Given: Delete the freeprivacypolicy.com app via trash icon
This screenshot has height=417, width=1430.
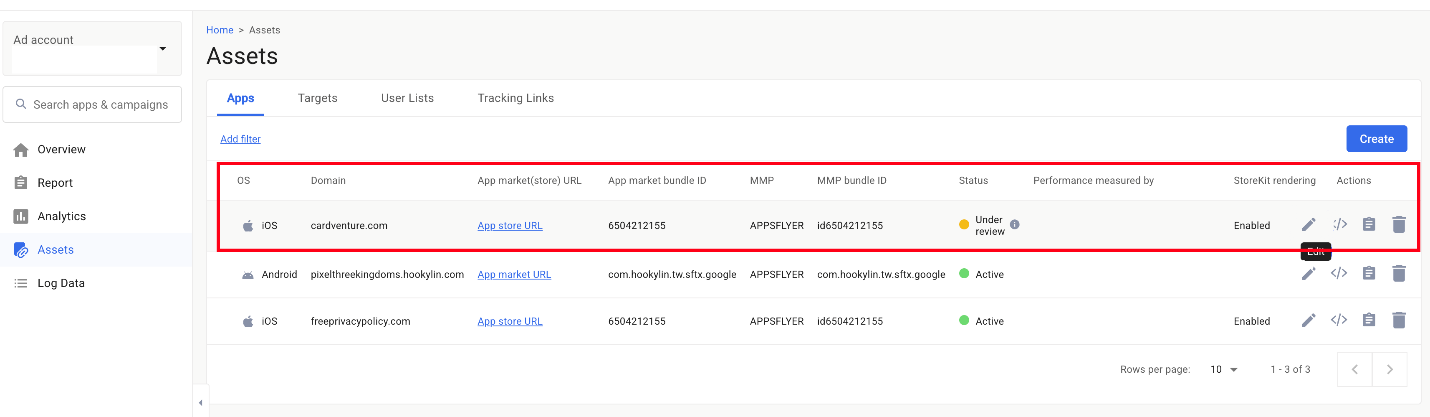Looking at the screenshot, I should pos(1399,320).
